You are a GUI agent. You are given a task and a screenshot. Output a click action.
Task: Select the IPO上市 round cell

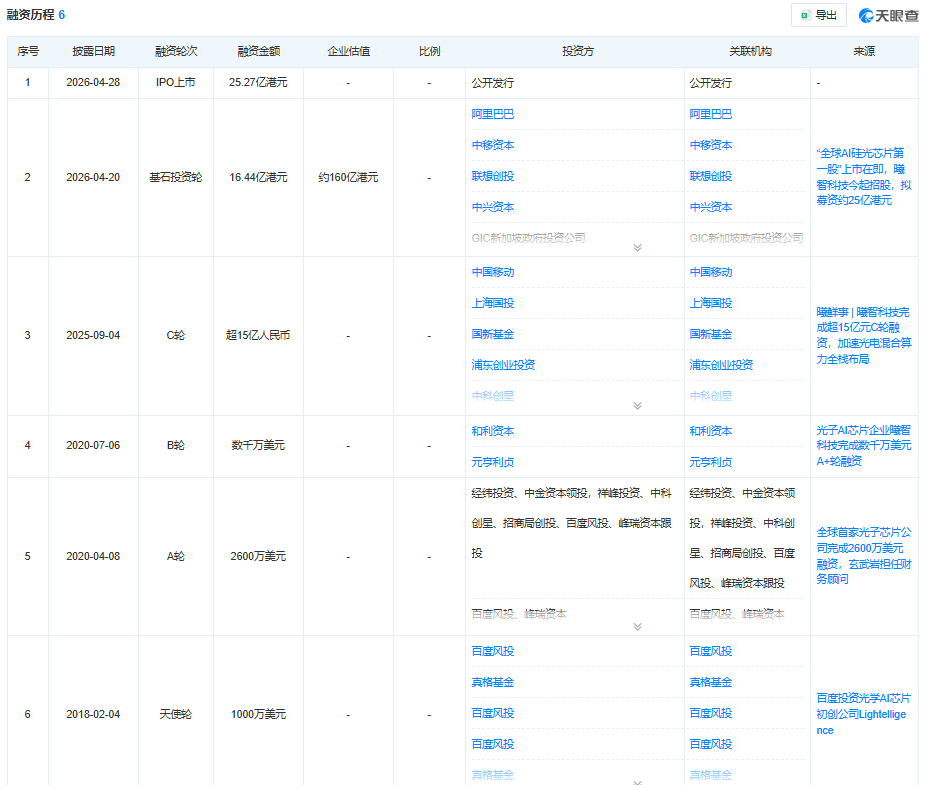175,83
